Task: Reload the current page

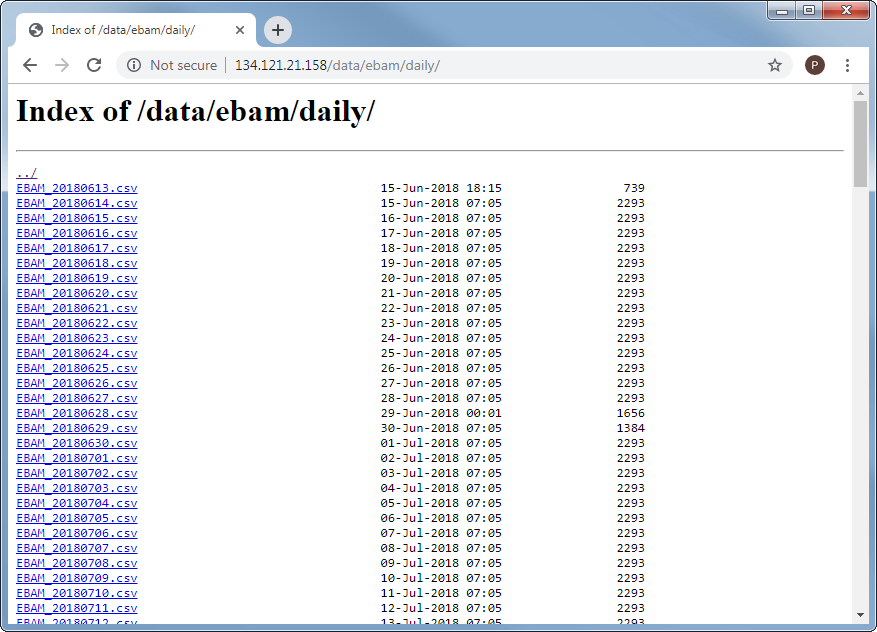Action: (94, 65)
